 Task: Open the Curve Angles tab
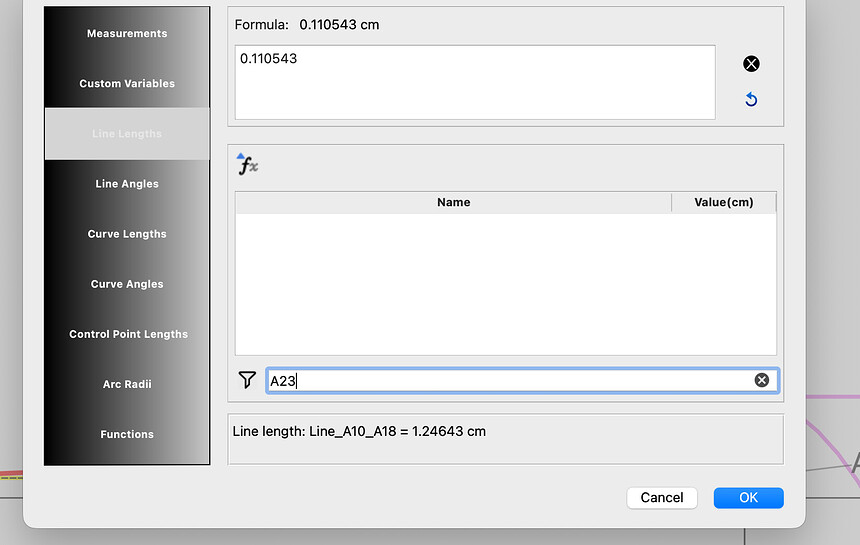coord(127,284)
